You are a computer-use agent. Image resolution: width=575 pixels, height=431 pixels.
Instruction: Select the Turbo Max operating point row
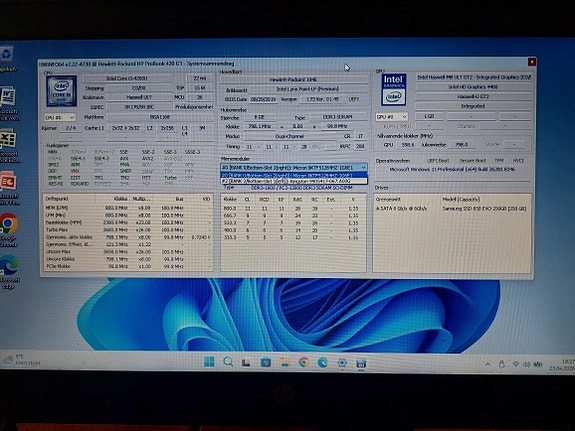tap(128, 230)
